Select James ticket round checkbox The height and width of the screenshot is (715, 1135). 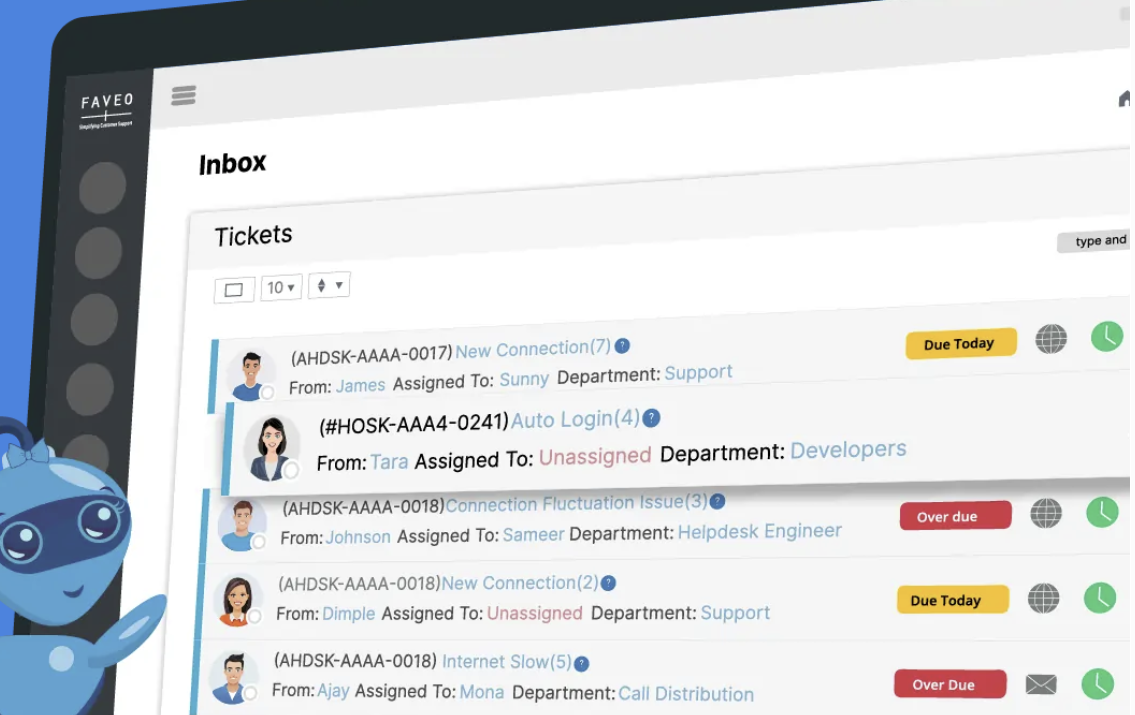click(x=267, y=393)
